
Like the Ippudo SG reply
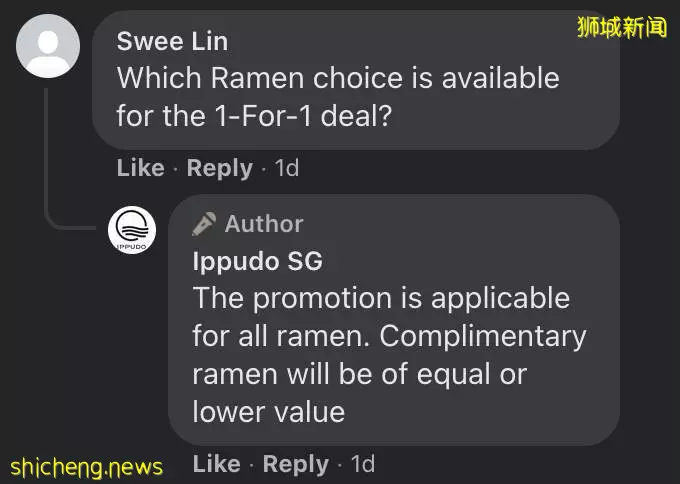pyautogui.click(x=216, y=464)
